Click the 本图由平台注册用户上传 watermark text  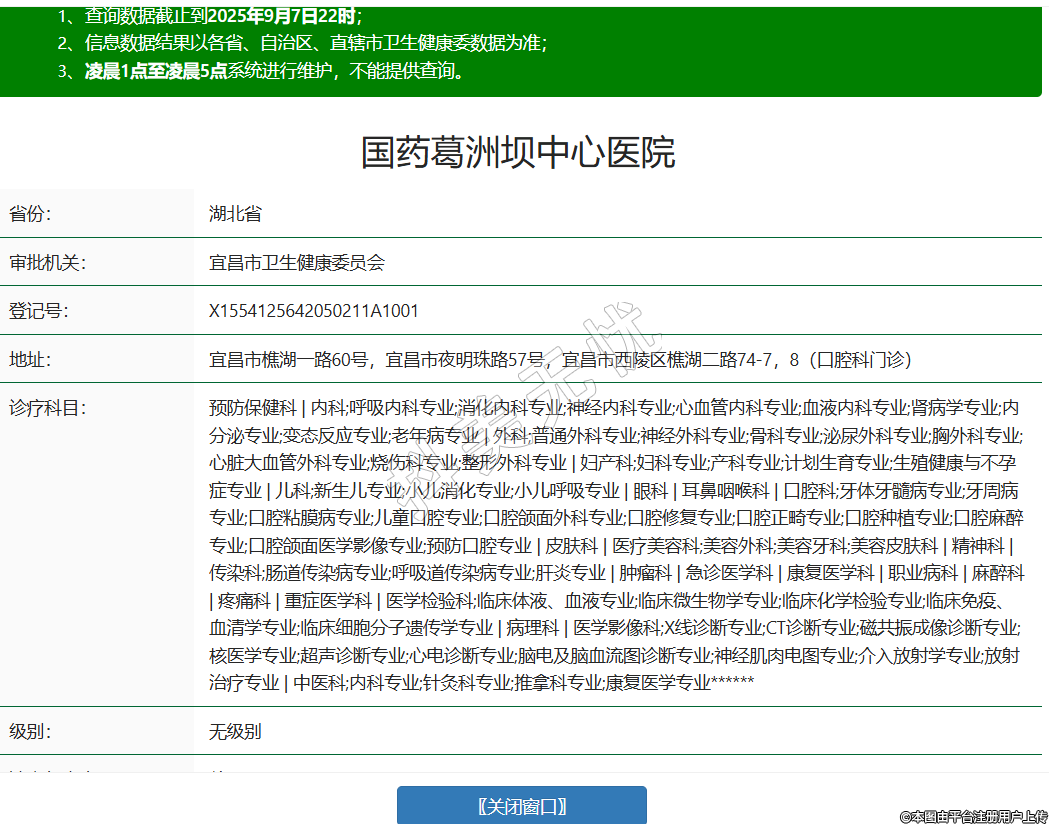(x=973, y=816)
